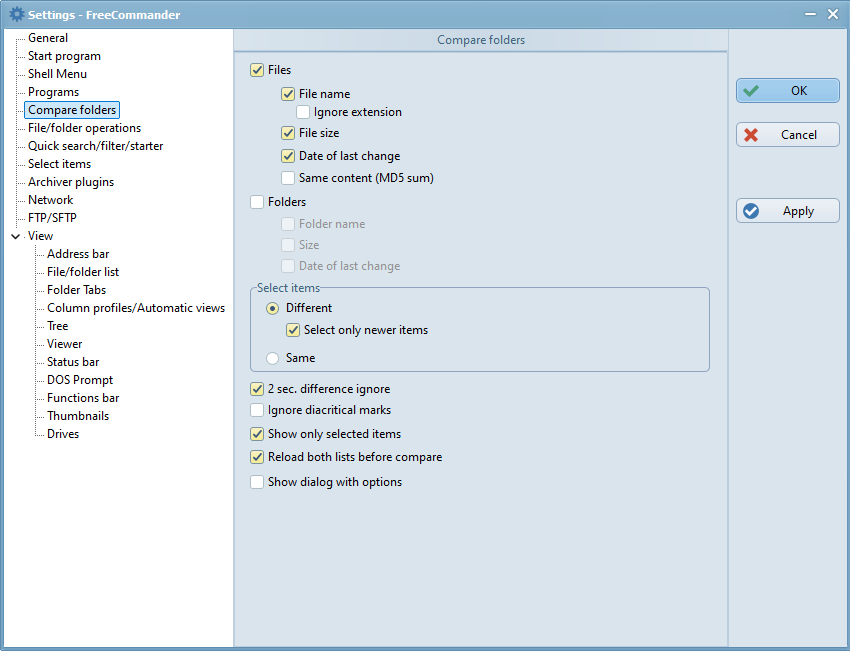This screenshot has height=651, width=850.
Task: Click the red X icon on Cancel button
Action: pos(751,134)
